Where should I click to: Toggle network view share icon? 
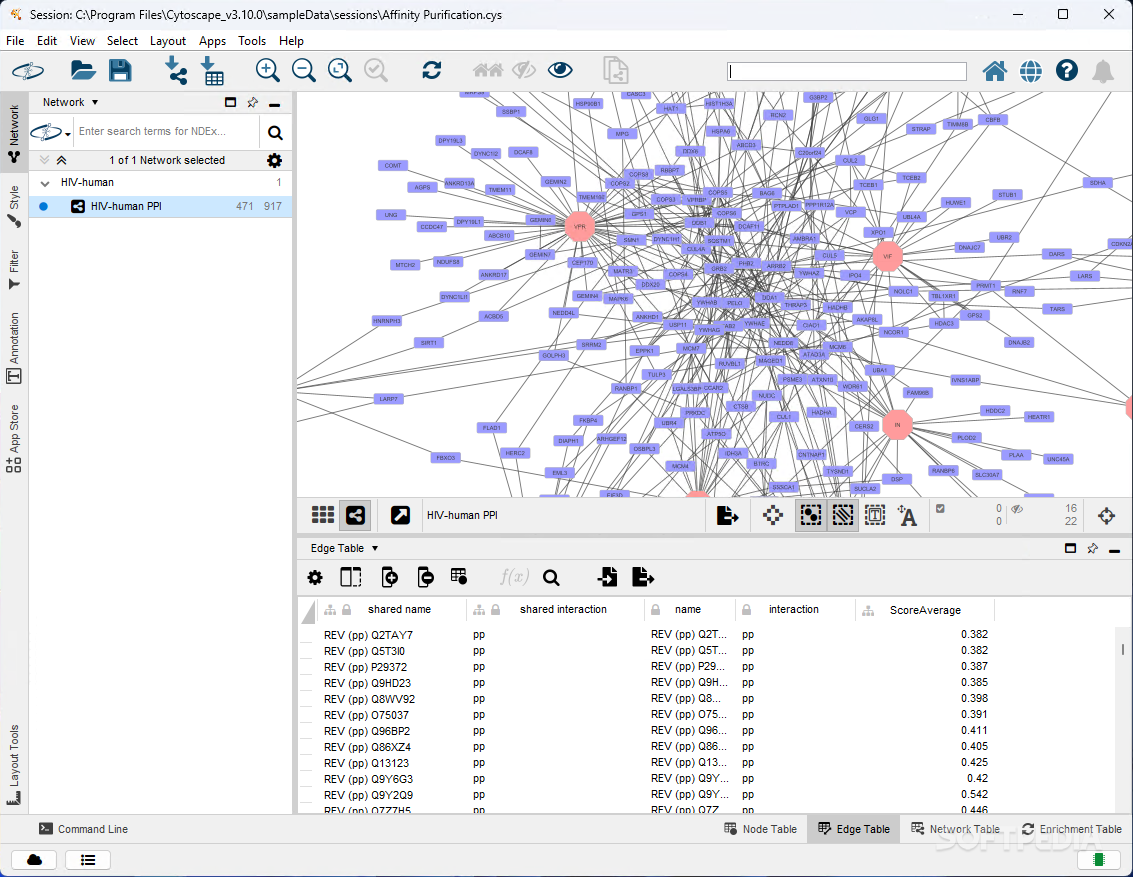[x=356, y=515]
